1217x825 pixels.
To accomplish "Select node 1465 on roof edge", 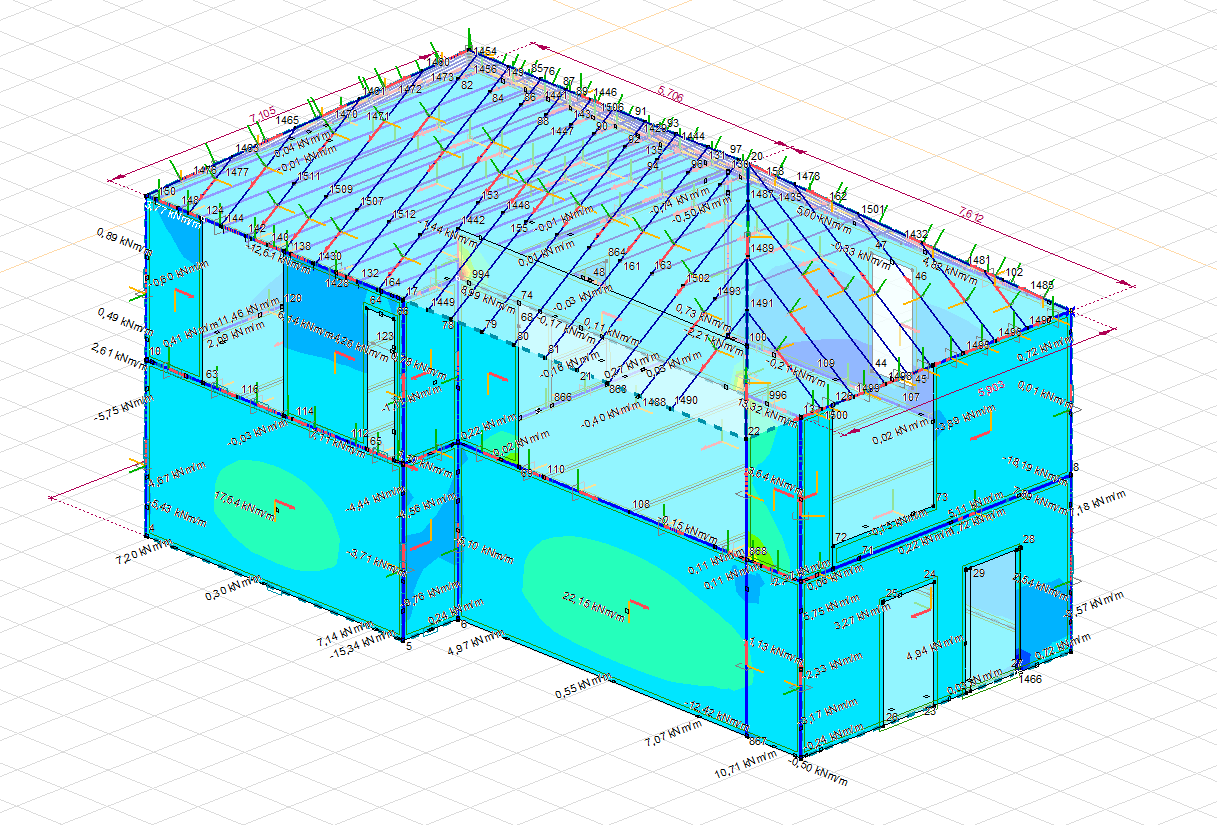I will click(287, 120).
